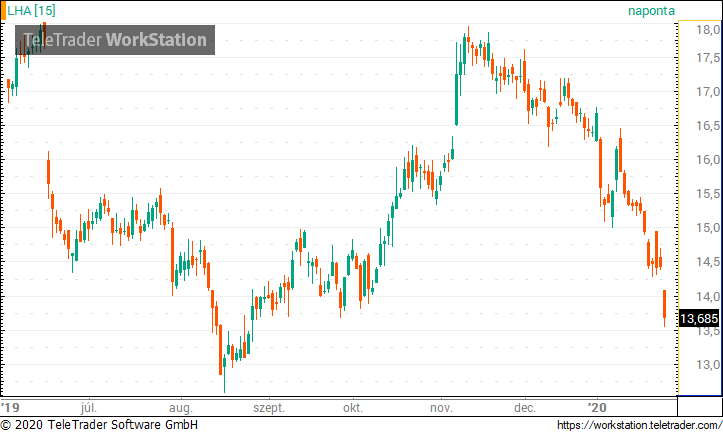Viewport: 723px width, 434px height.
Task: Click the nov. month marker
Action: [441, 408]
